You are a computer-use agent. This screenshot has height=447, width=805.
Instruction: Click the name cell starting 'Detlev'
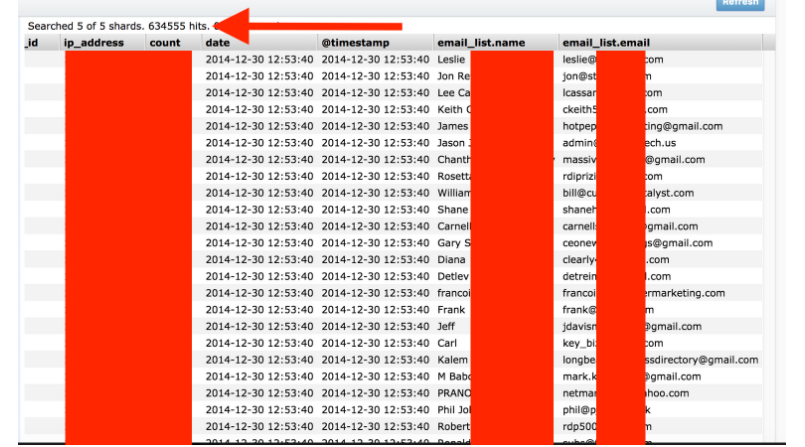click(x=453, y=276)
